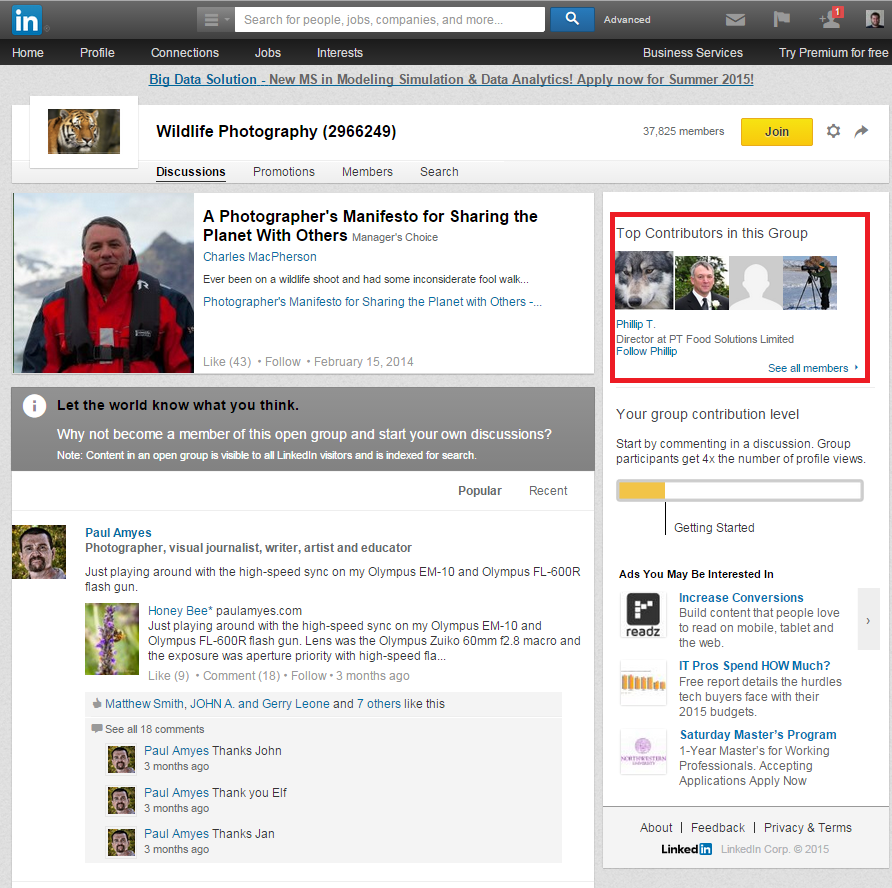
Task: Open Business Services menu
Action: pos(693,53)
